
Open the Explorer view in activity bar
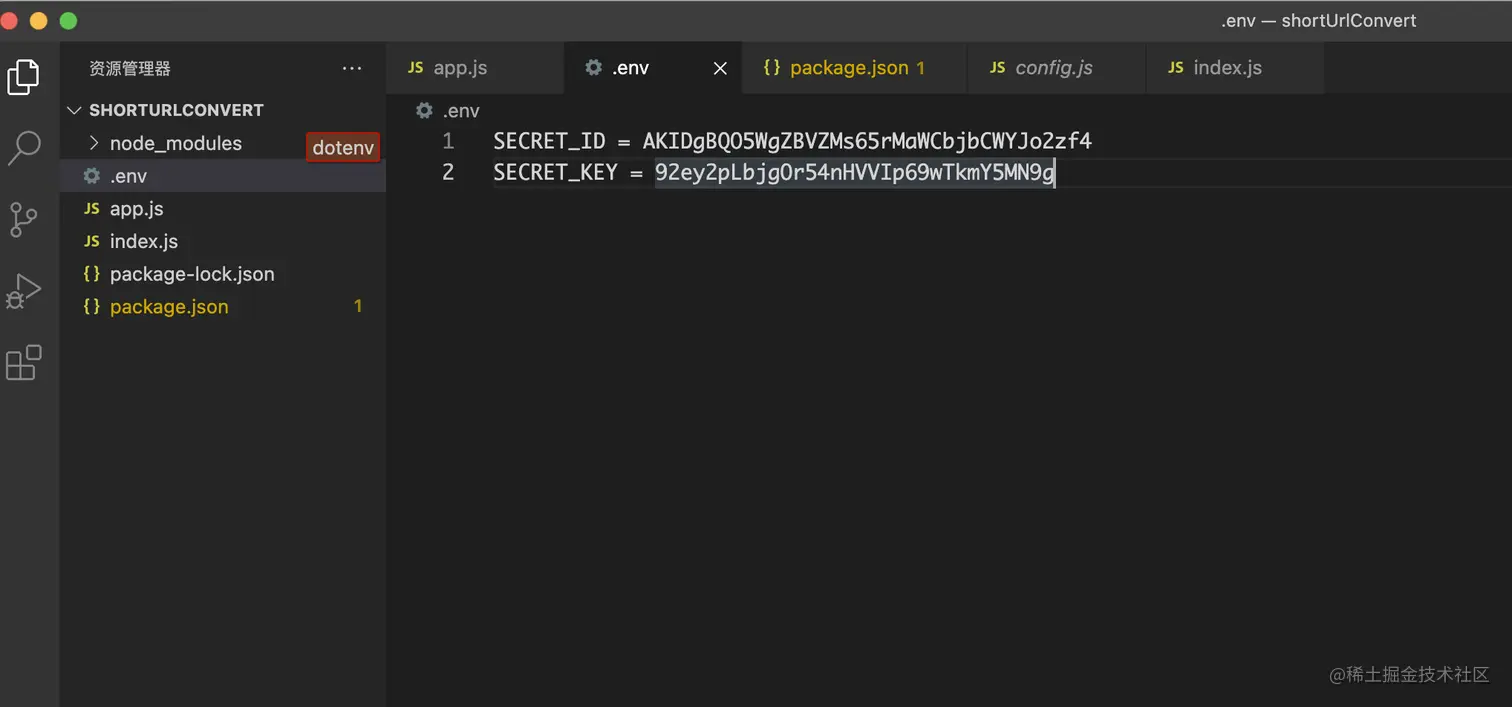pyautogui.click(x=24, y=77)
